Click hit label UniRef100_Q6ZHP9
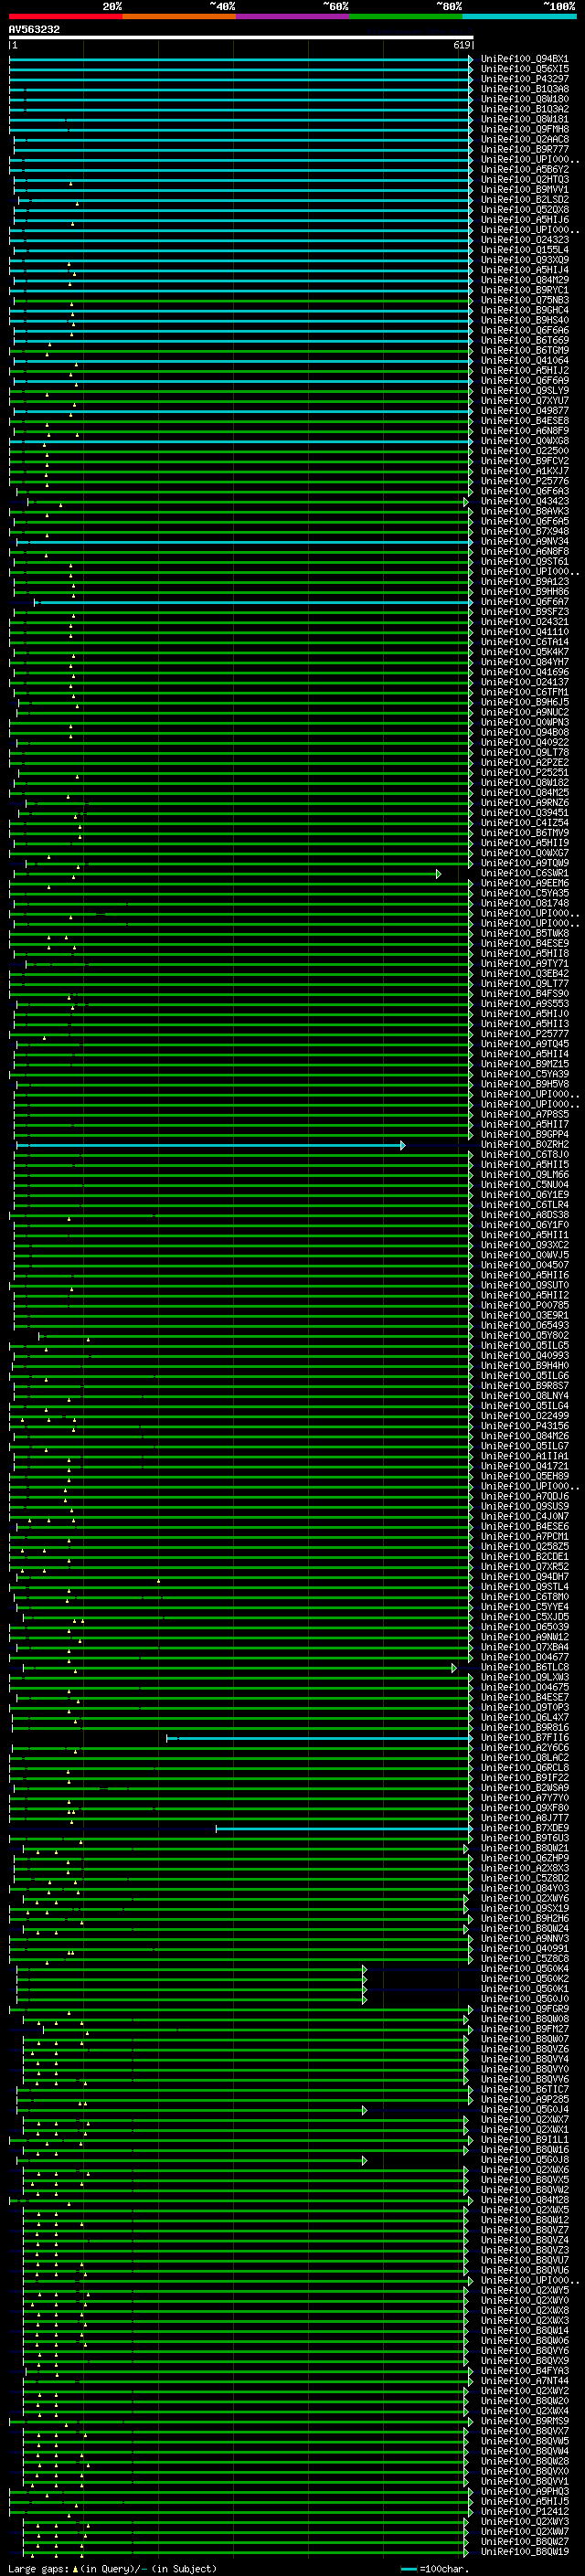Viewport: 585px width, 2576px height. pos(525,1859)
